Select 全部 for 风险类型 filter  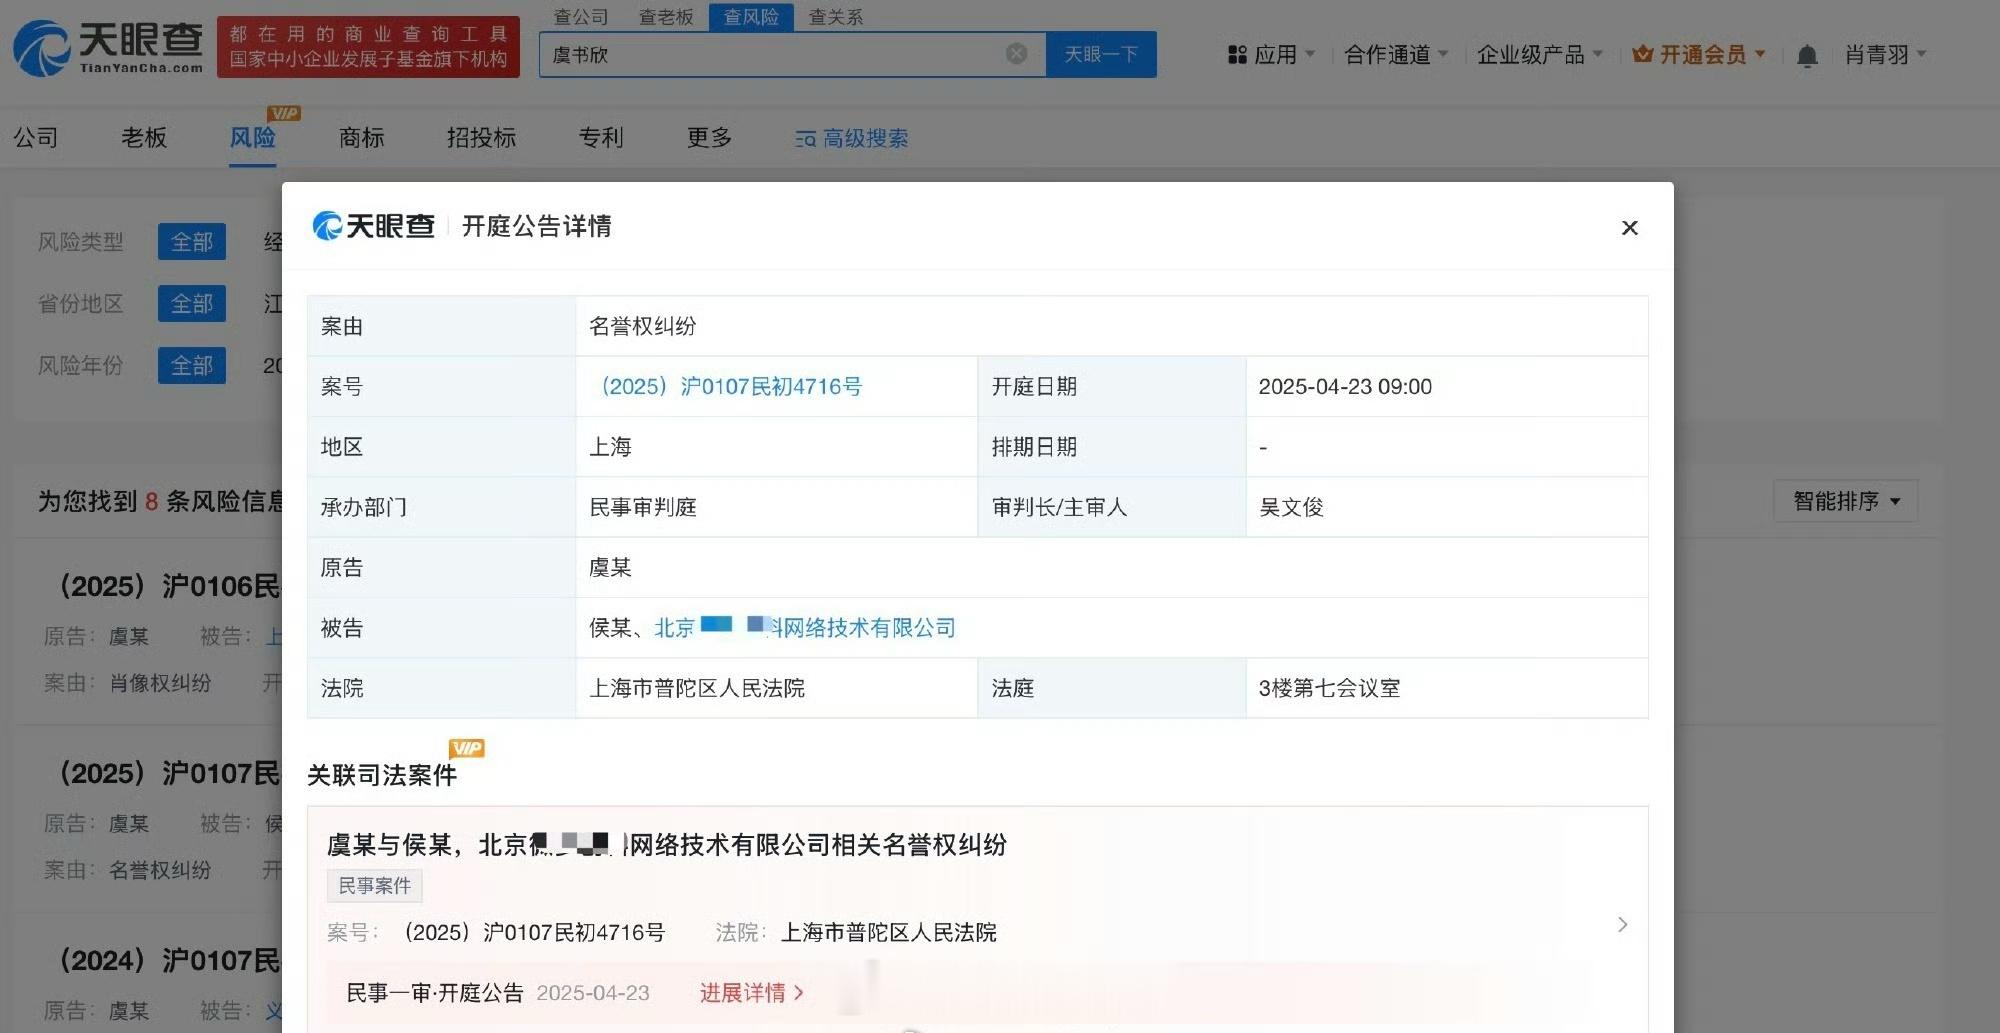[x=192, y=242]
